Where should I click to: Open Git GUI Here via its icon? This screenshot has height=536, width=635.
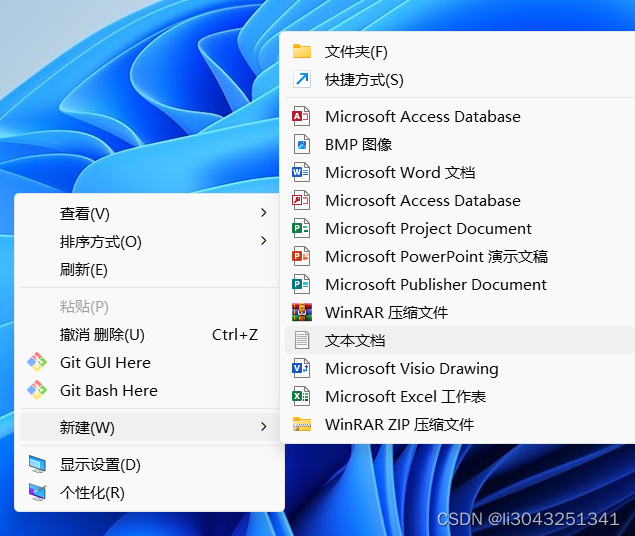click(x=37, y=362)
